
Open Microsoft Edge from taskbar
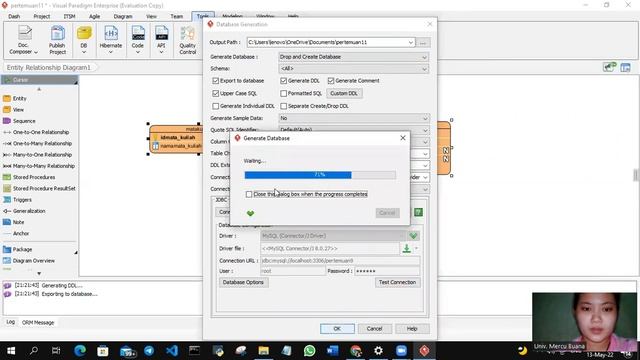[x=80, y=351]
